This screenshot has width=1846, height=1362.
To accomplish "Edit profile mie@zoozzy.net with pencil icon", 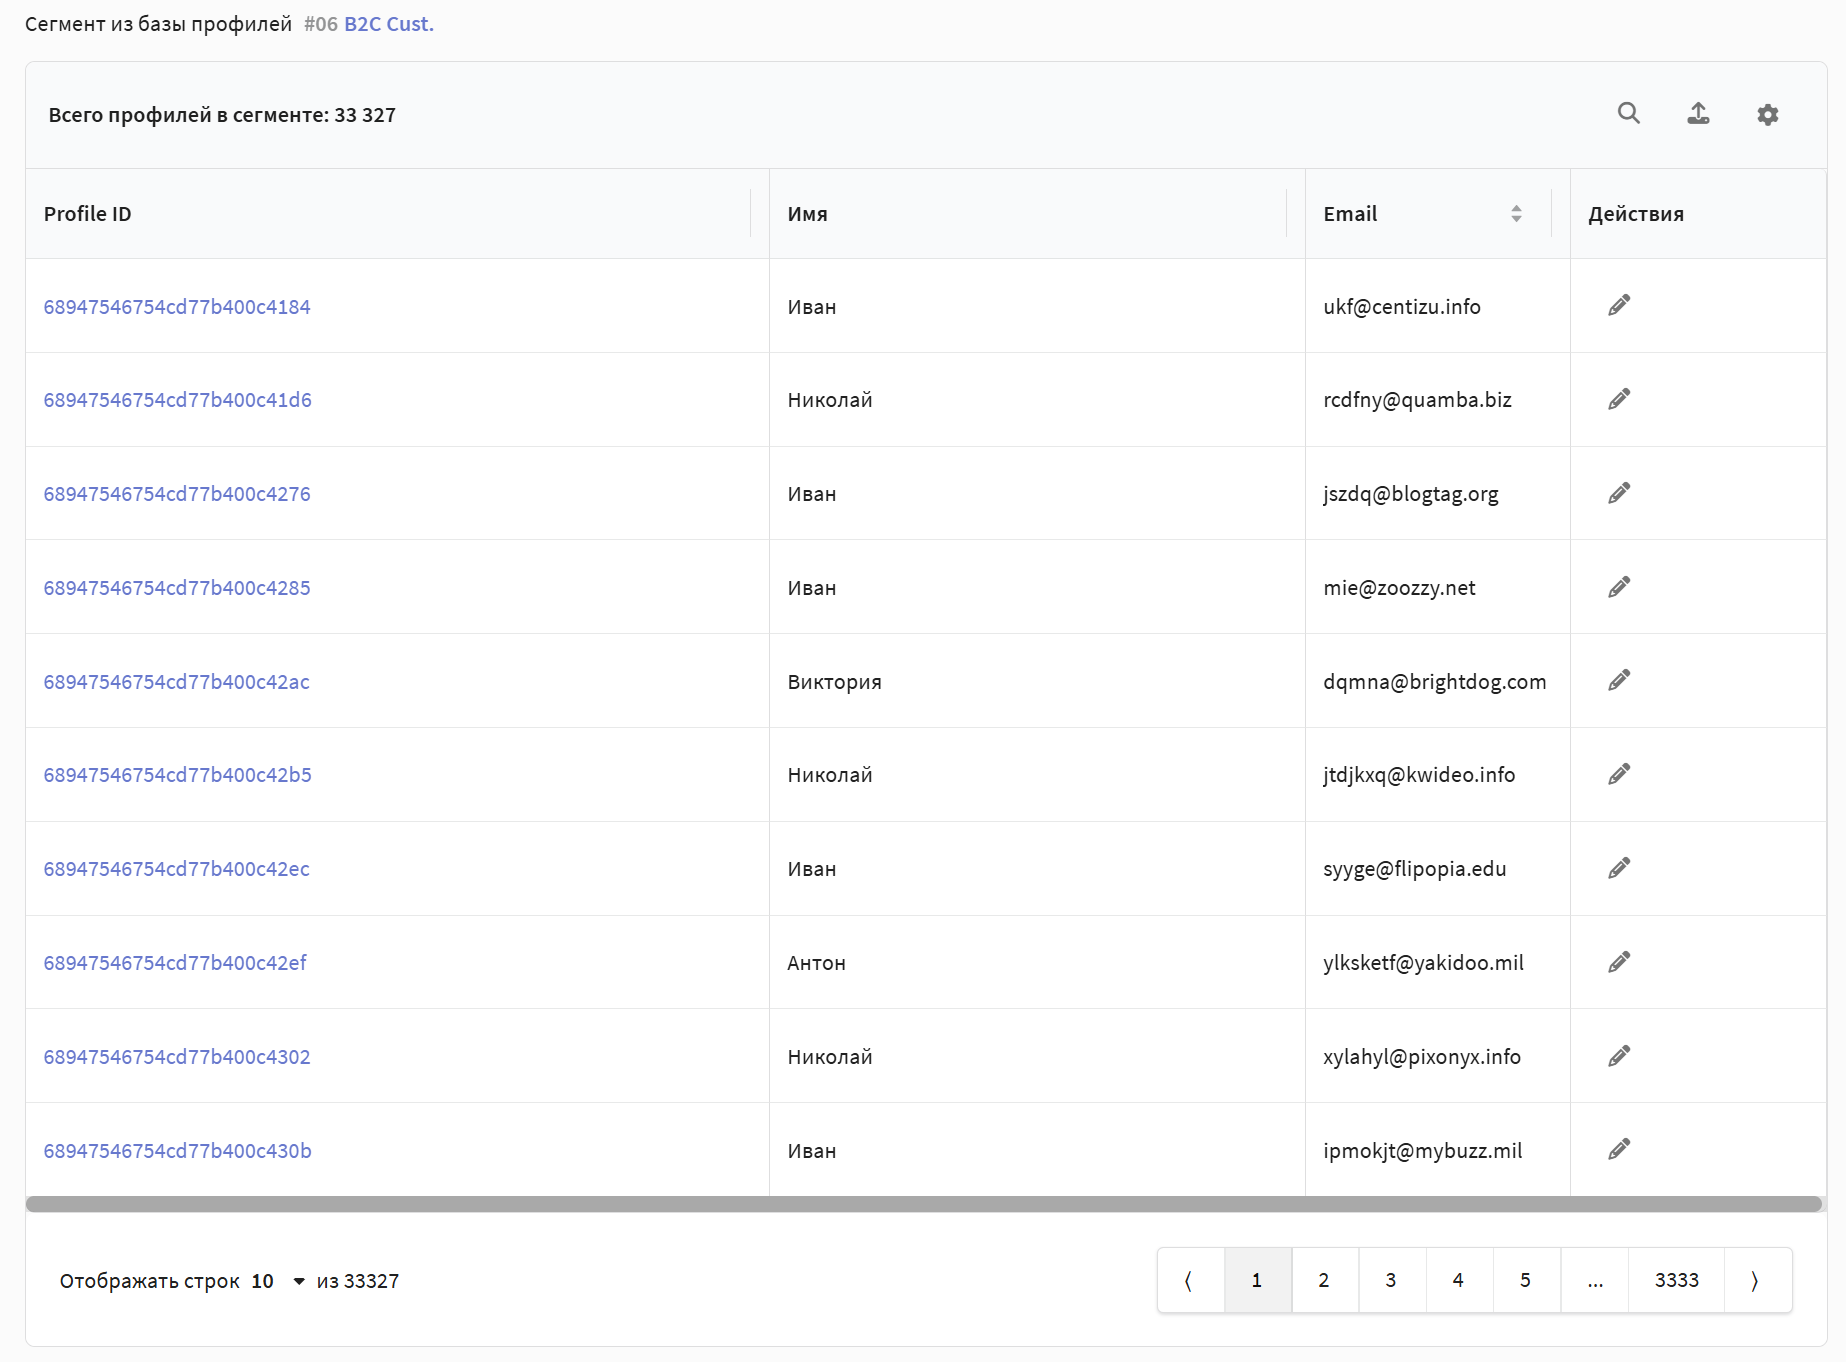I will (x=1619, y=587).
